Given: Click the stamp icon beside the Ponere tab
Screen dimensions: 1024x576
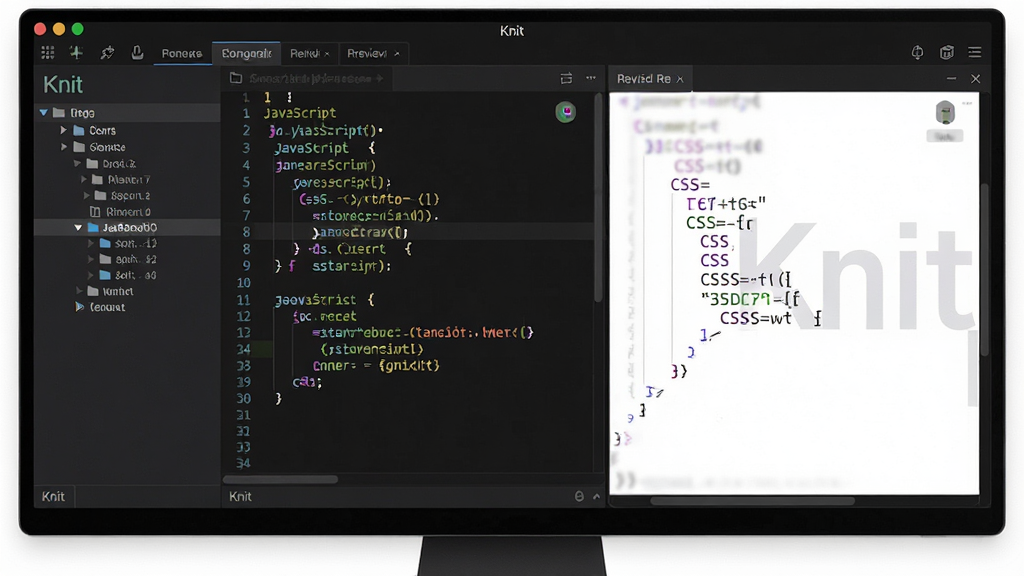Looking at the screenshot, I should 137,52.
